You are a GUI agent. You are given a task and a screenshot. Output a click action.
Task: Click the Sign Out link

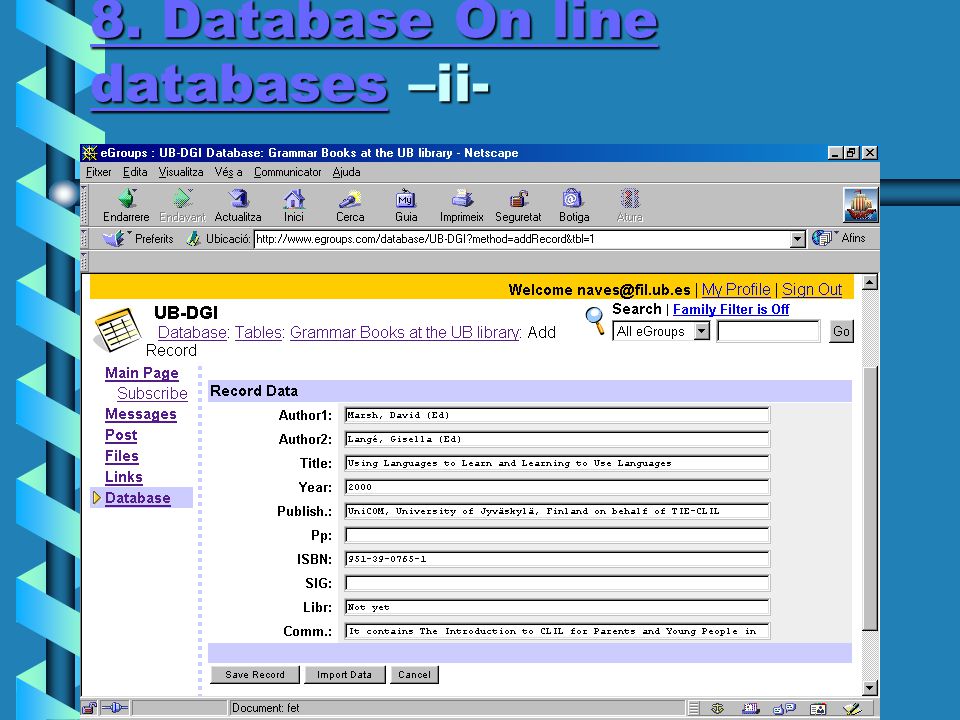tap(812, 290)
